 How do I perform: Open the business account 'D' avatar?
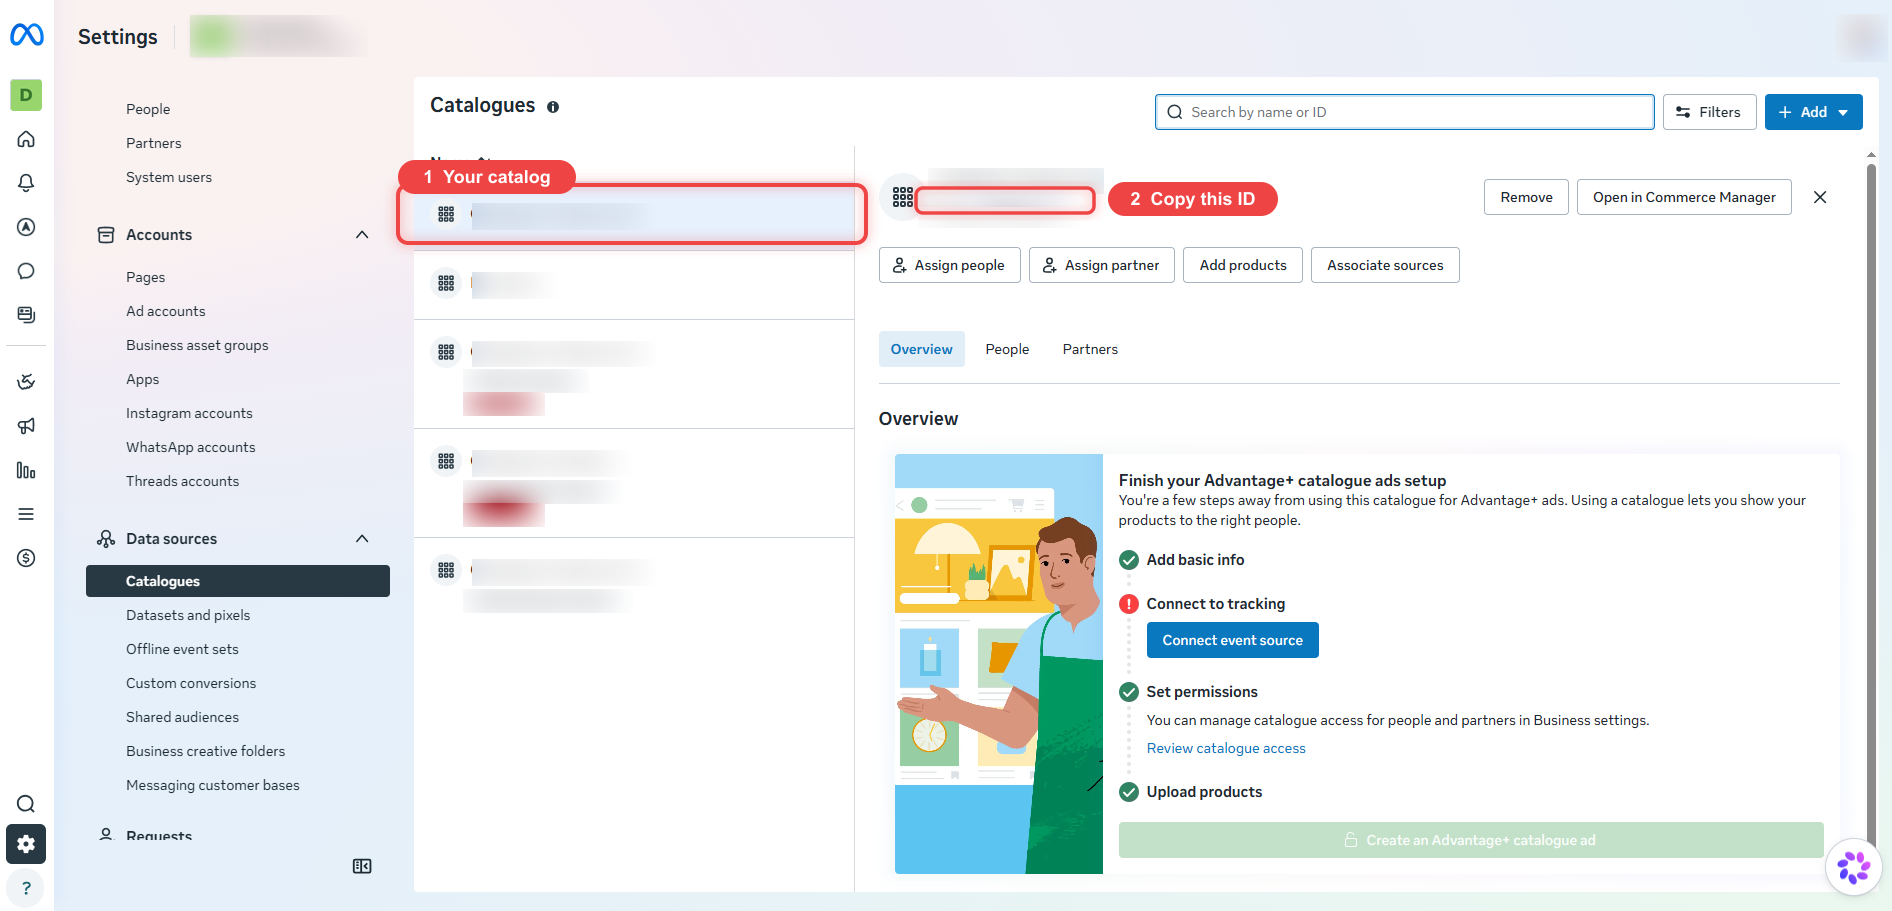(x=26, y=95)
